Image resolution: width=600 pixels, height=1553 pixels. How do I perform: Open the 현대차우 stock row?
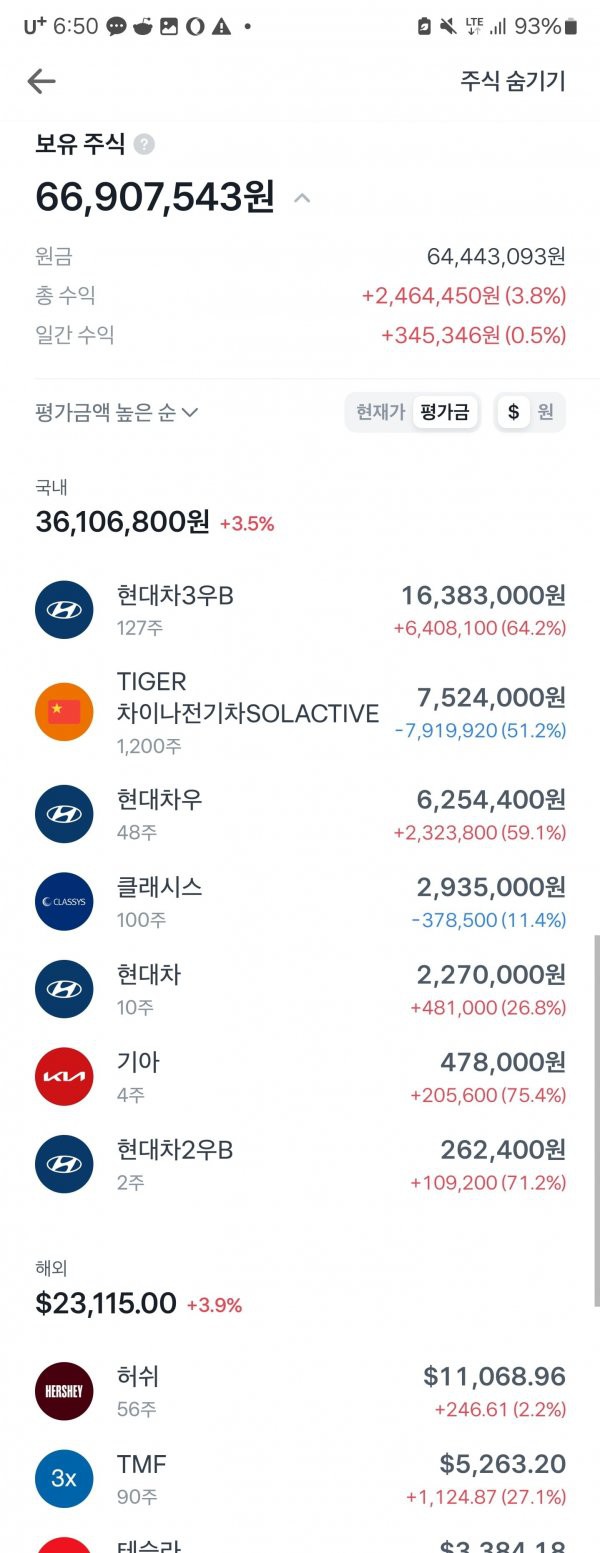click(x=300, y=815)
